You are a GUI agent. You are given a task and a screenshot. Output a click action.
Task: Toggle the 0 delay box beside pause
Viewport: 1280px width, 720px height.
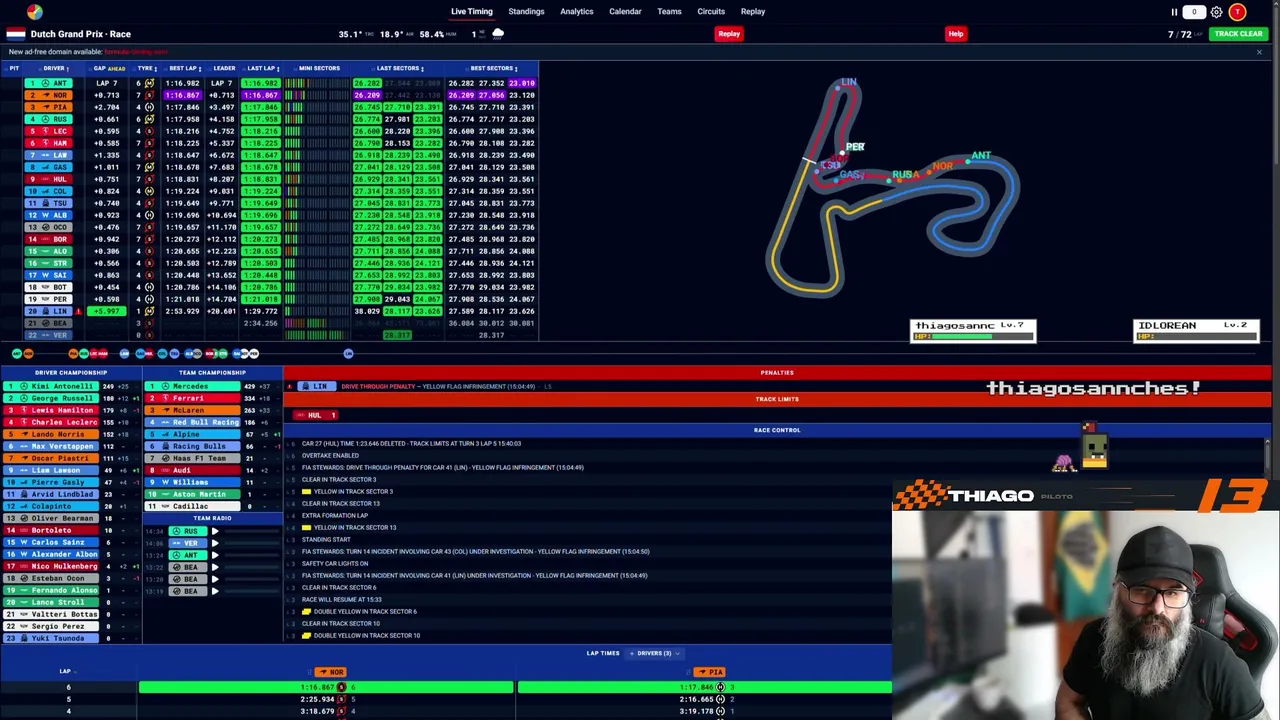[x=1194, y=12]
